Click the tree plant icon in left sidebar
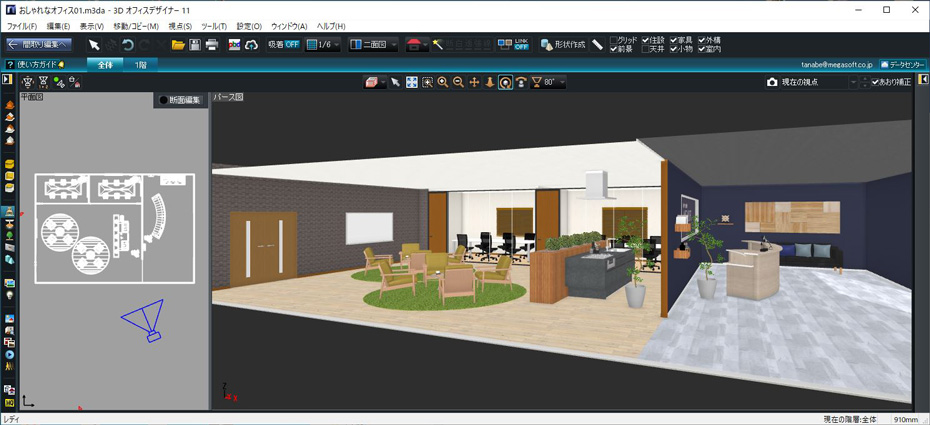Viewport: 930px width, 425px height. (x=9, y=235)
